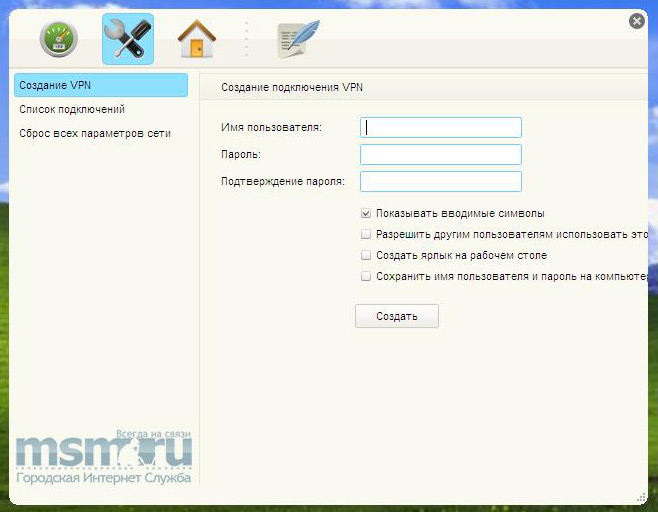This screenshot has width=658, height=512.
Task: Click into the Пароль field
Action: click(441, 154)
